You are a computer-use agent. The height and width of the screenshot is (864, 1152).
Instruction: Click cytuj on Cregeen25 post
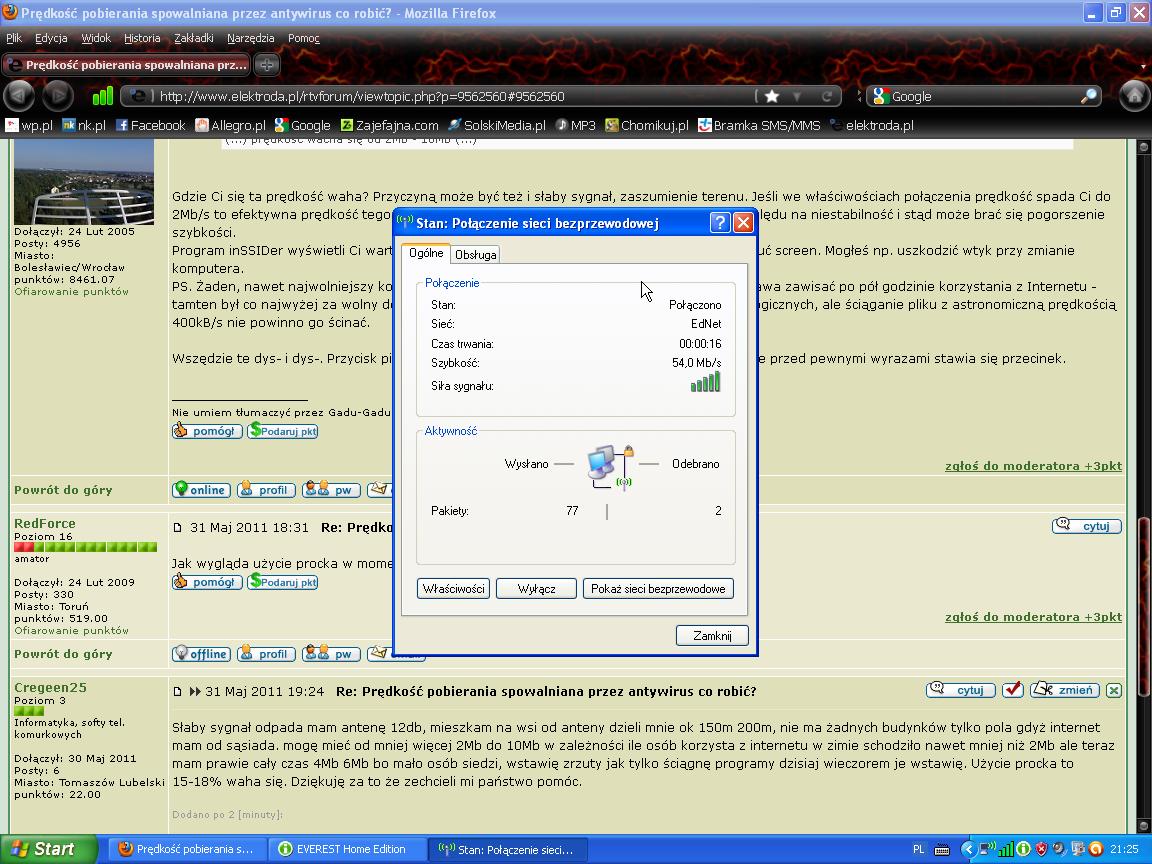(961, 690)
